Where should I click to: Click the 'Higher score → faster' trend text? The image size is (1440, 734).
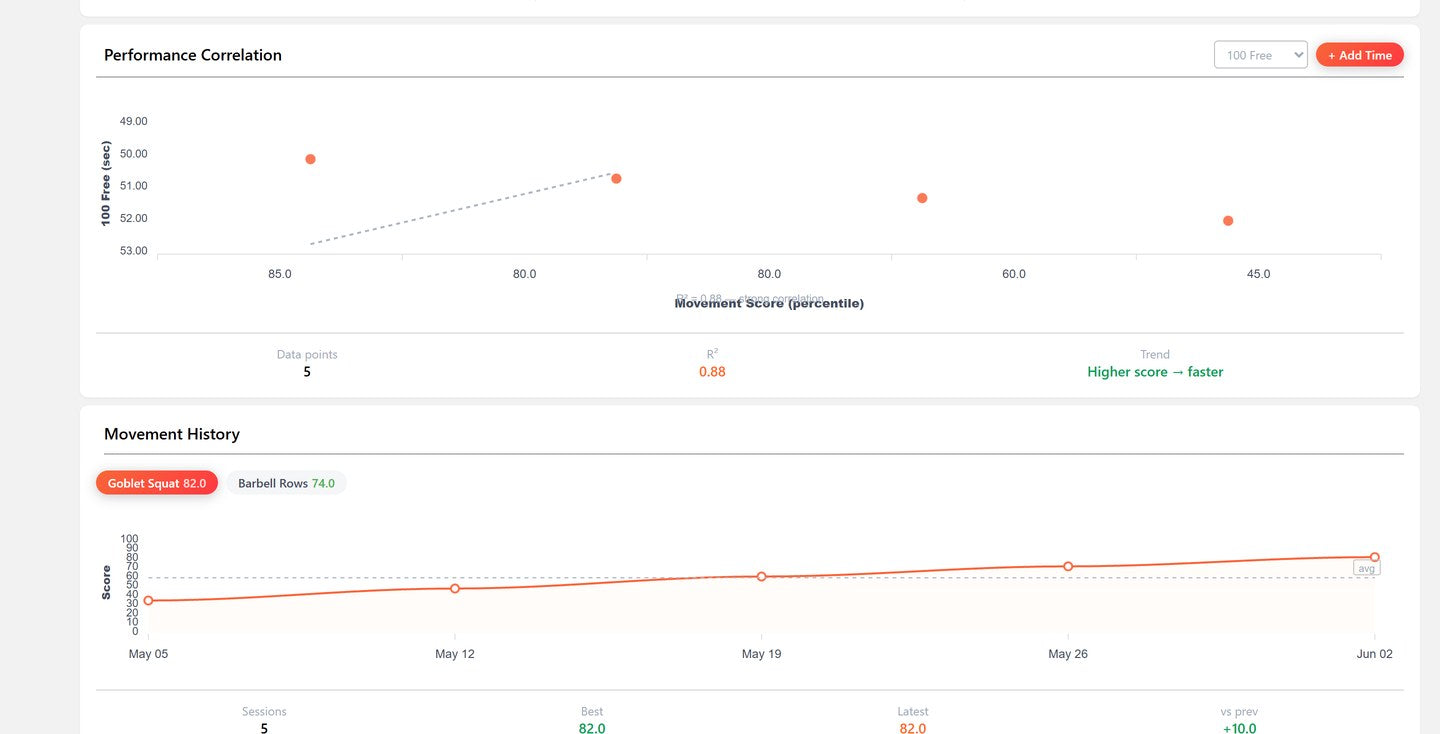click(x=1155, y=372)
